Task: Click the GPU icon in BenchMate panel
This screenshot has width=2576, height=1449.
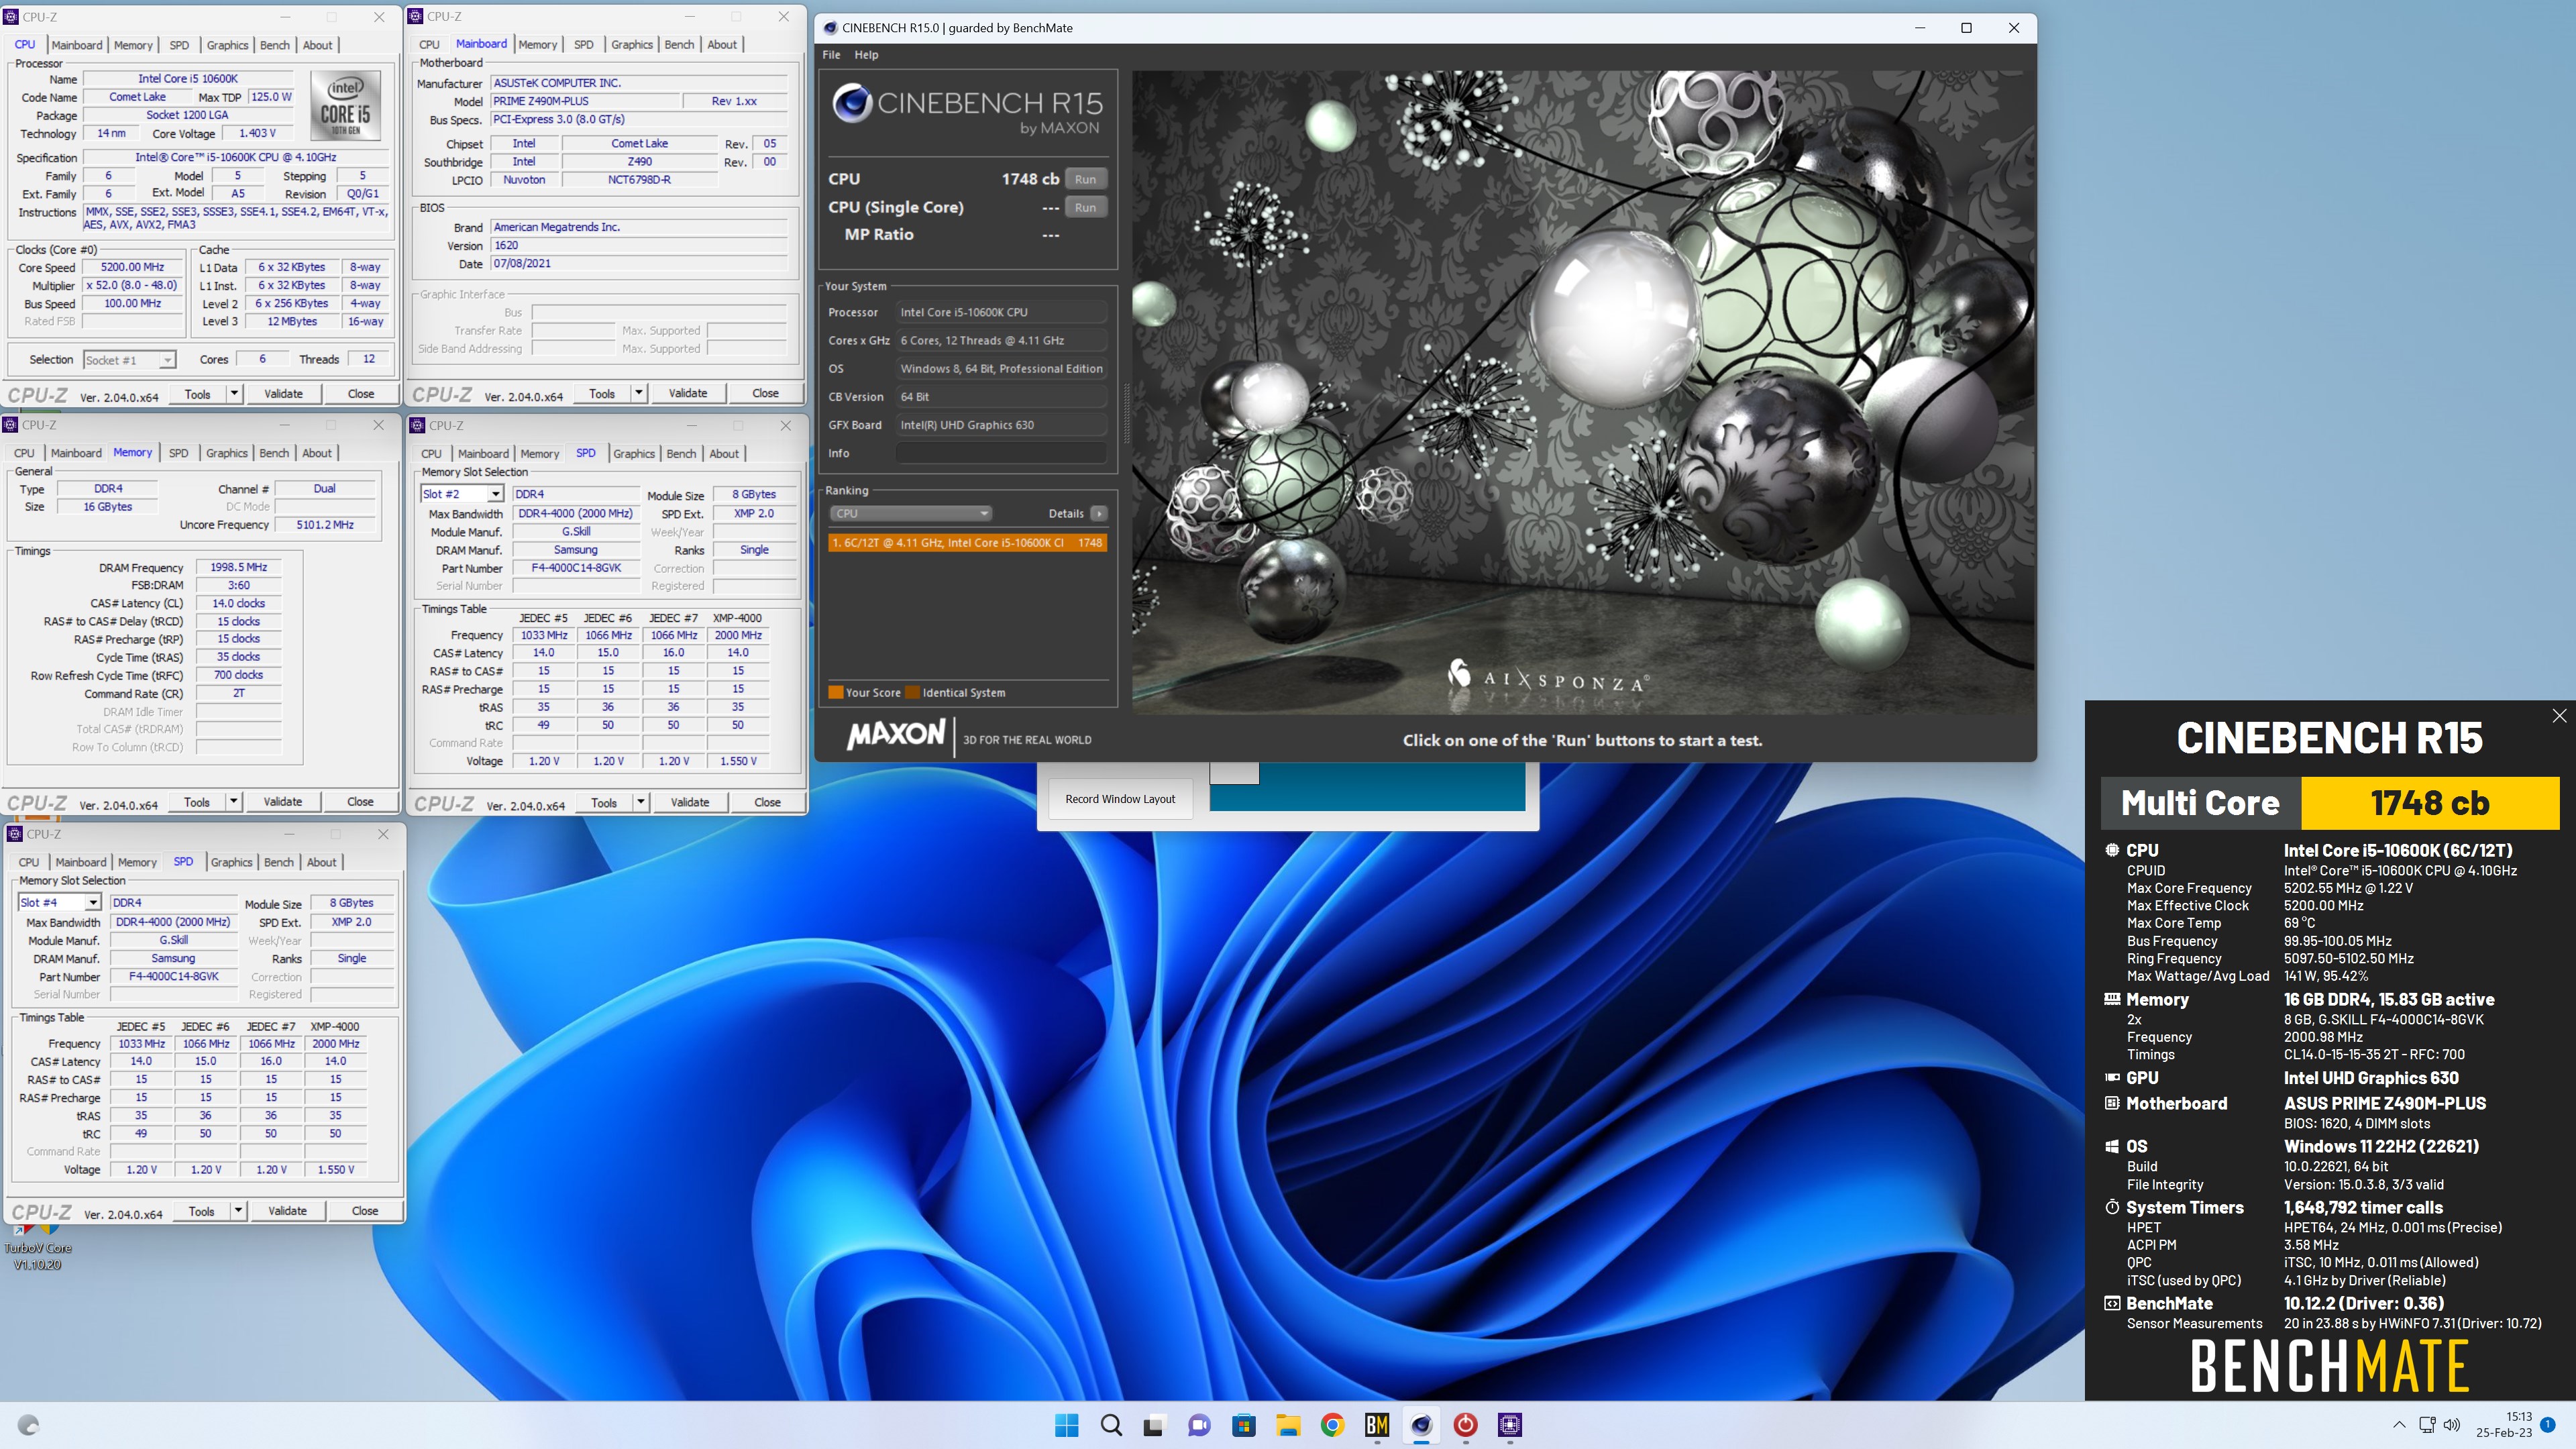Action: (2112, 1077)
